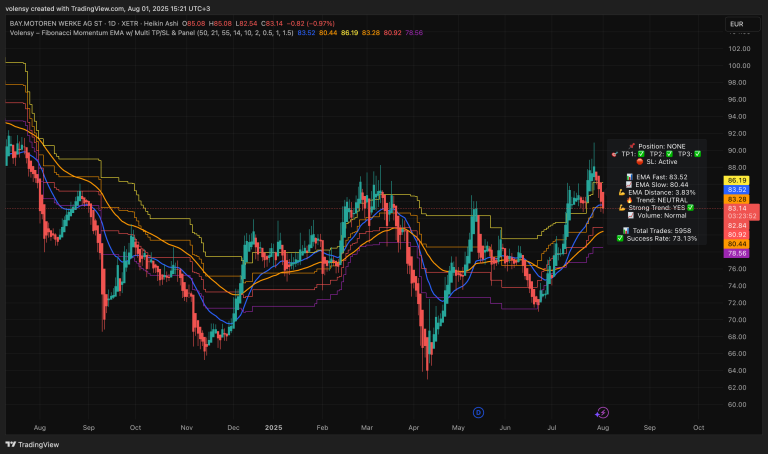Viewport: 768px width, 454px height.
Task: Click the EMA Slow: 80.44 panel row
Action: 657,185
